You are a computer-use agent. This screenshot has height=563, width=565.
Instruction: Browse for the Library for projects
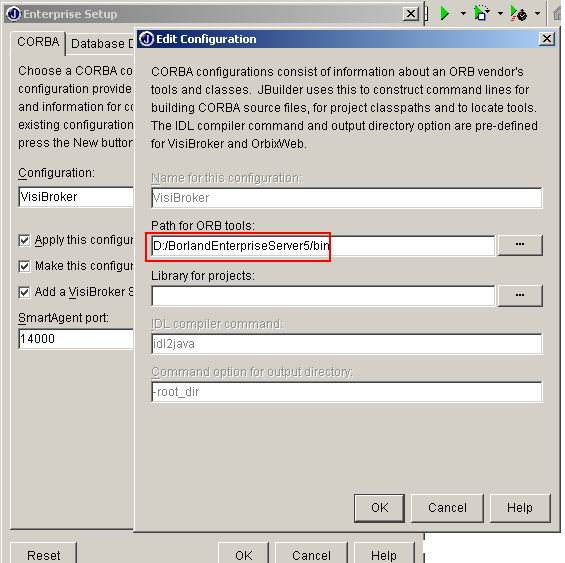pyautogui.click(x=520, y=296)
